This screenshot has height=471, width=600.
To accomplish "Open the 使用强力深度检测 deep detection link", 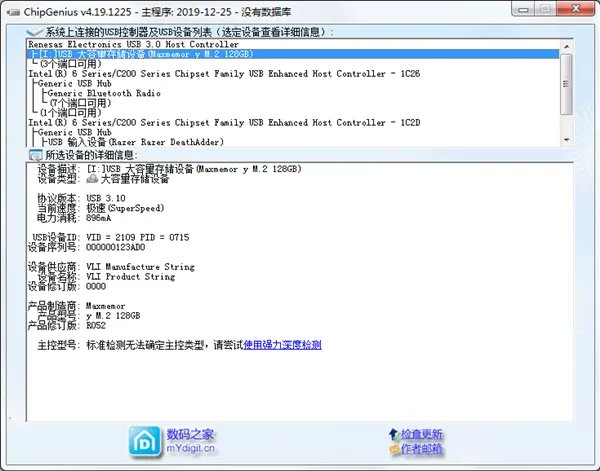I will coord(282,345).
